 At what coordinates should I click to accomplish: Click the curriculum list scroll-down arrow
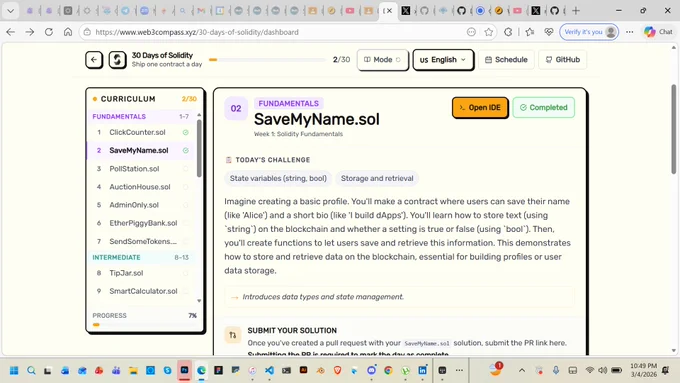pyautogui.click(x=199, y=301)
